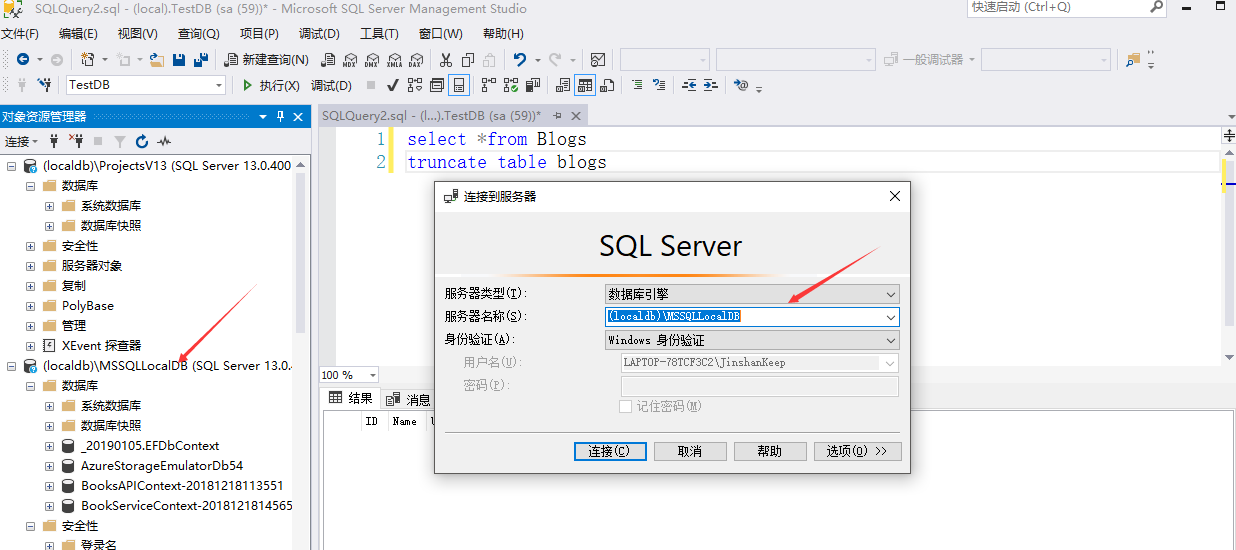Click the results to grid icon
Image resolution: width=1236 pixels, height=550 pixels.
point(584,85)
